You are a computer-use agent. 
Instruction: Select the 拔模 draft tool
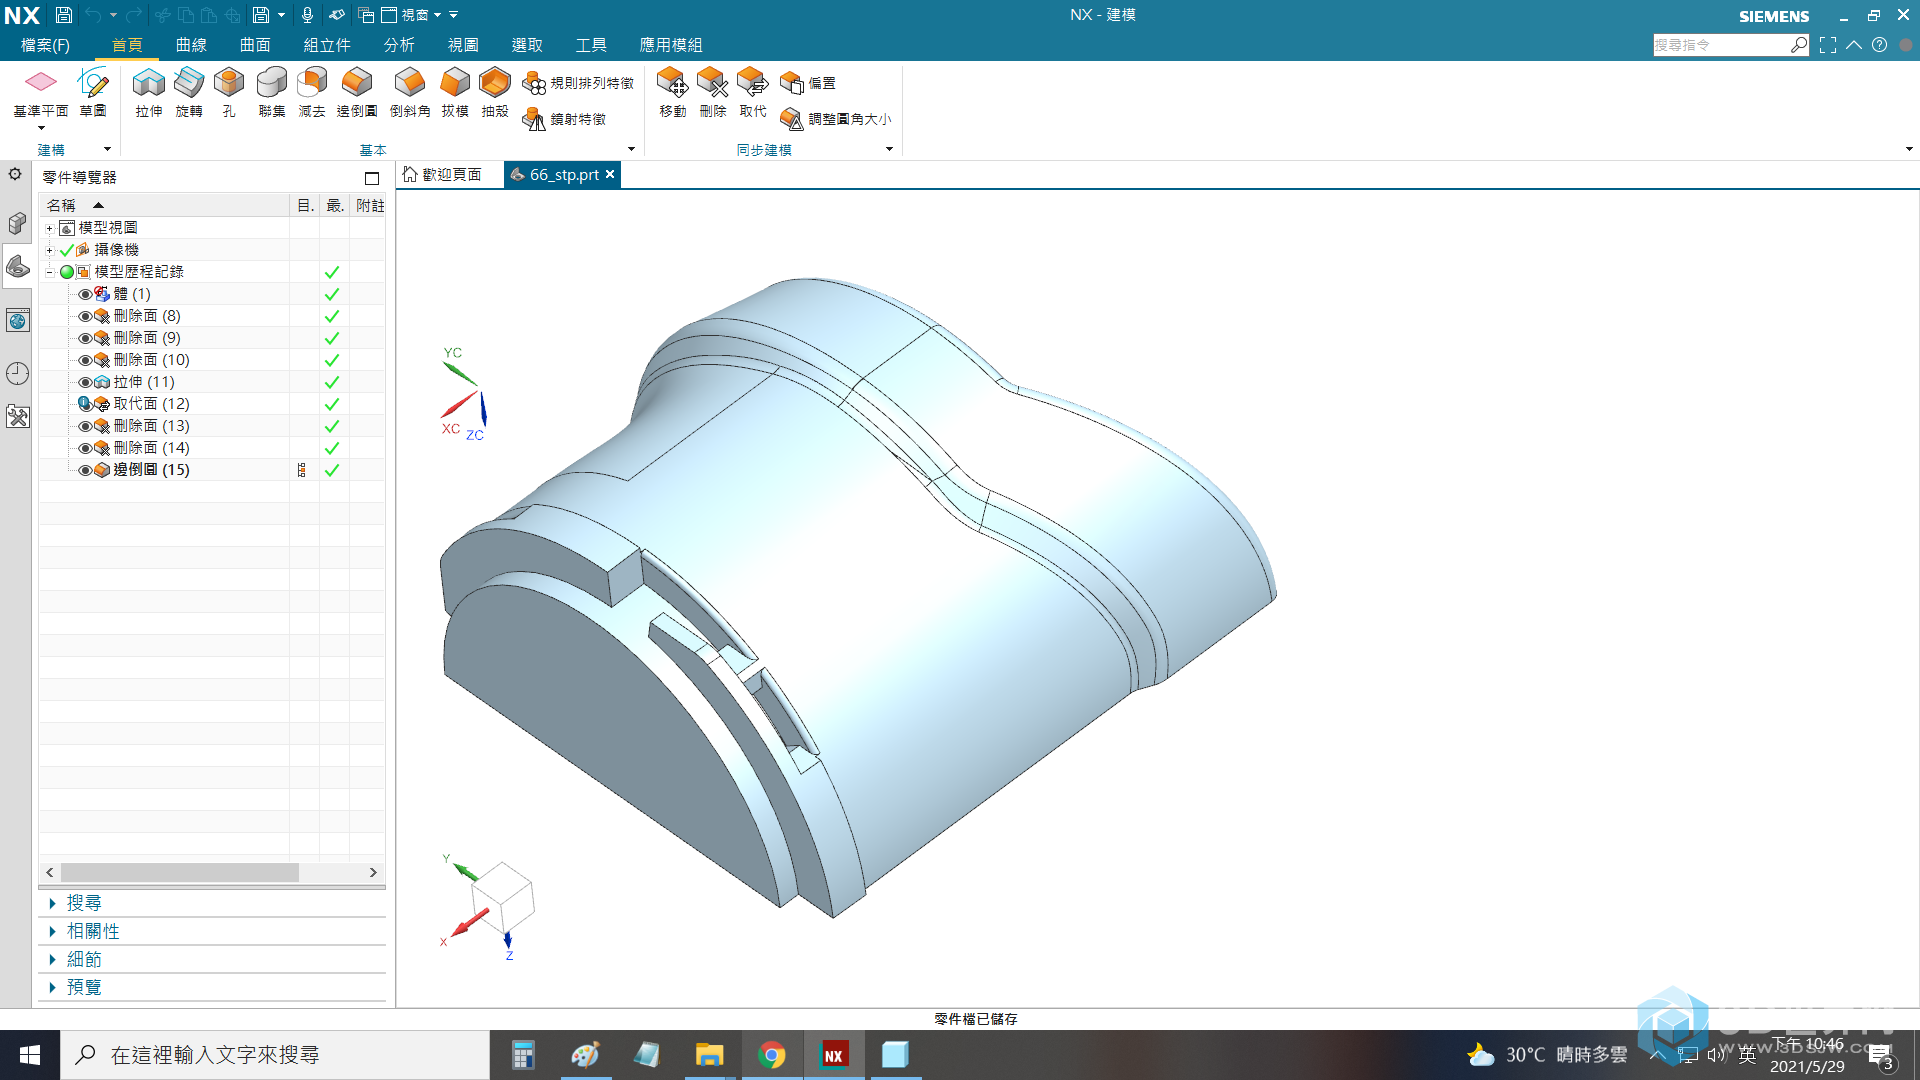455,91
